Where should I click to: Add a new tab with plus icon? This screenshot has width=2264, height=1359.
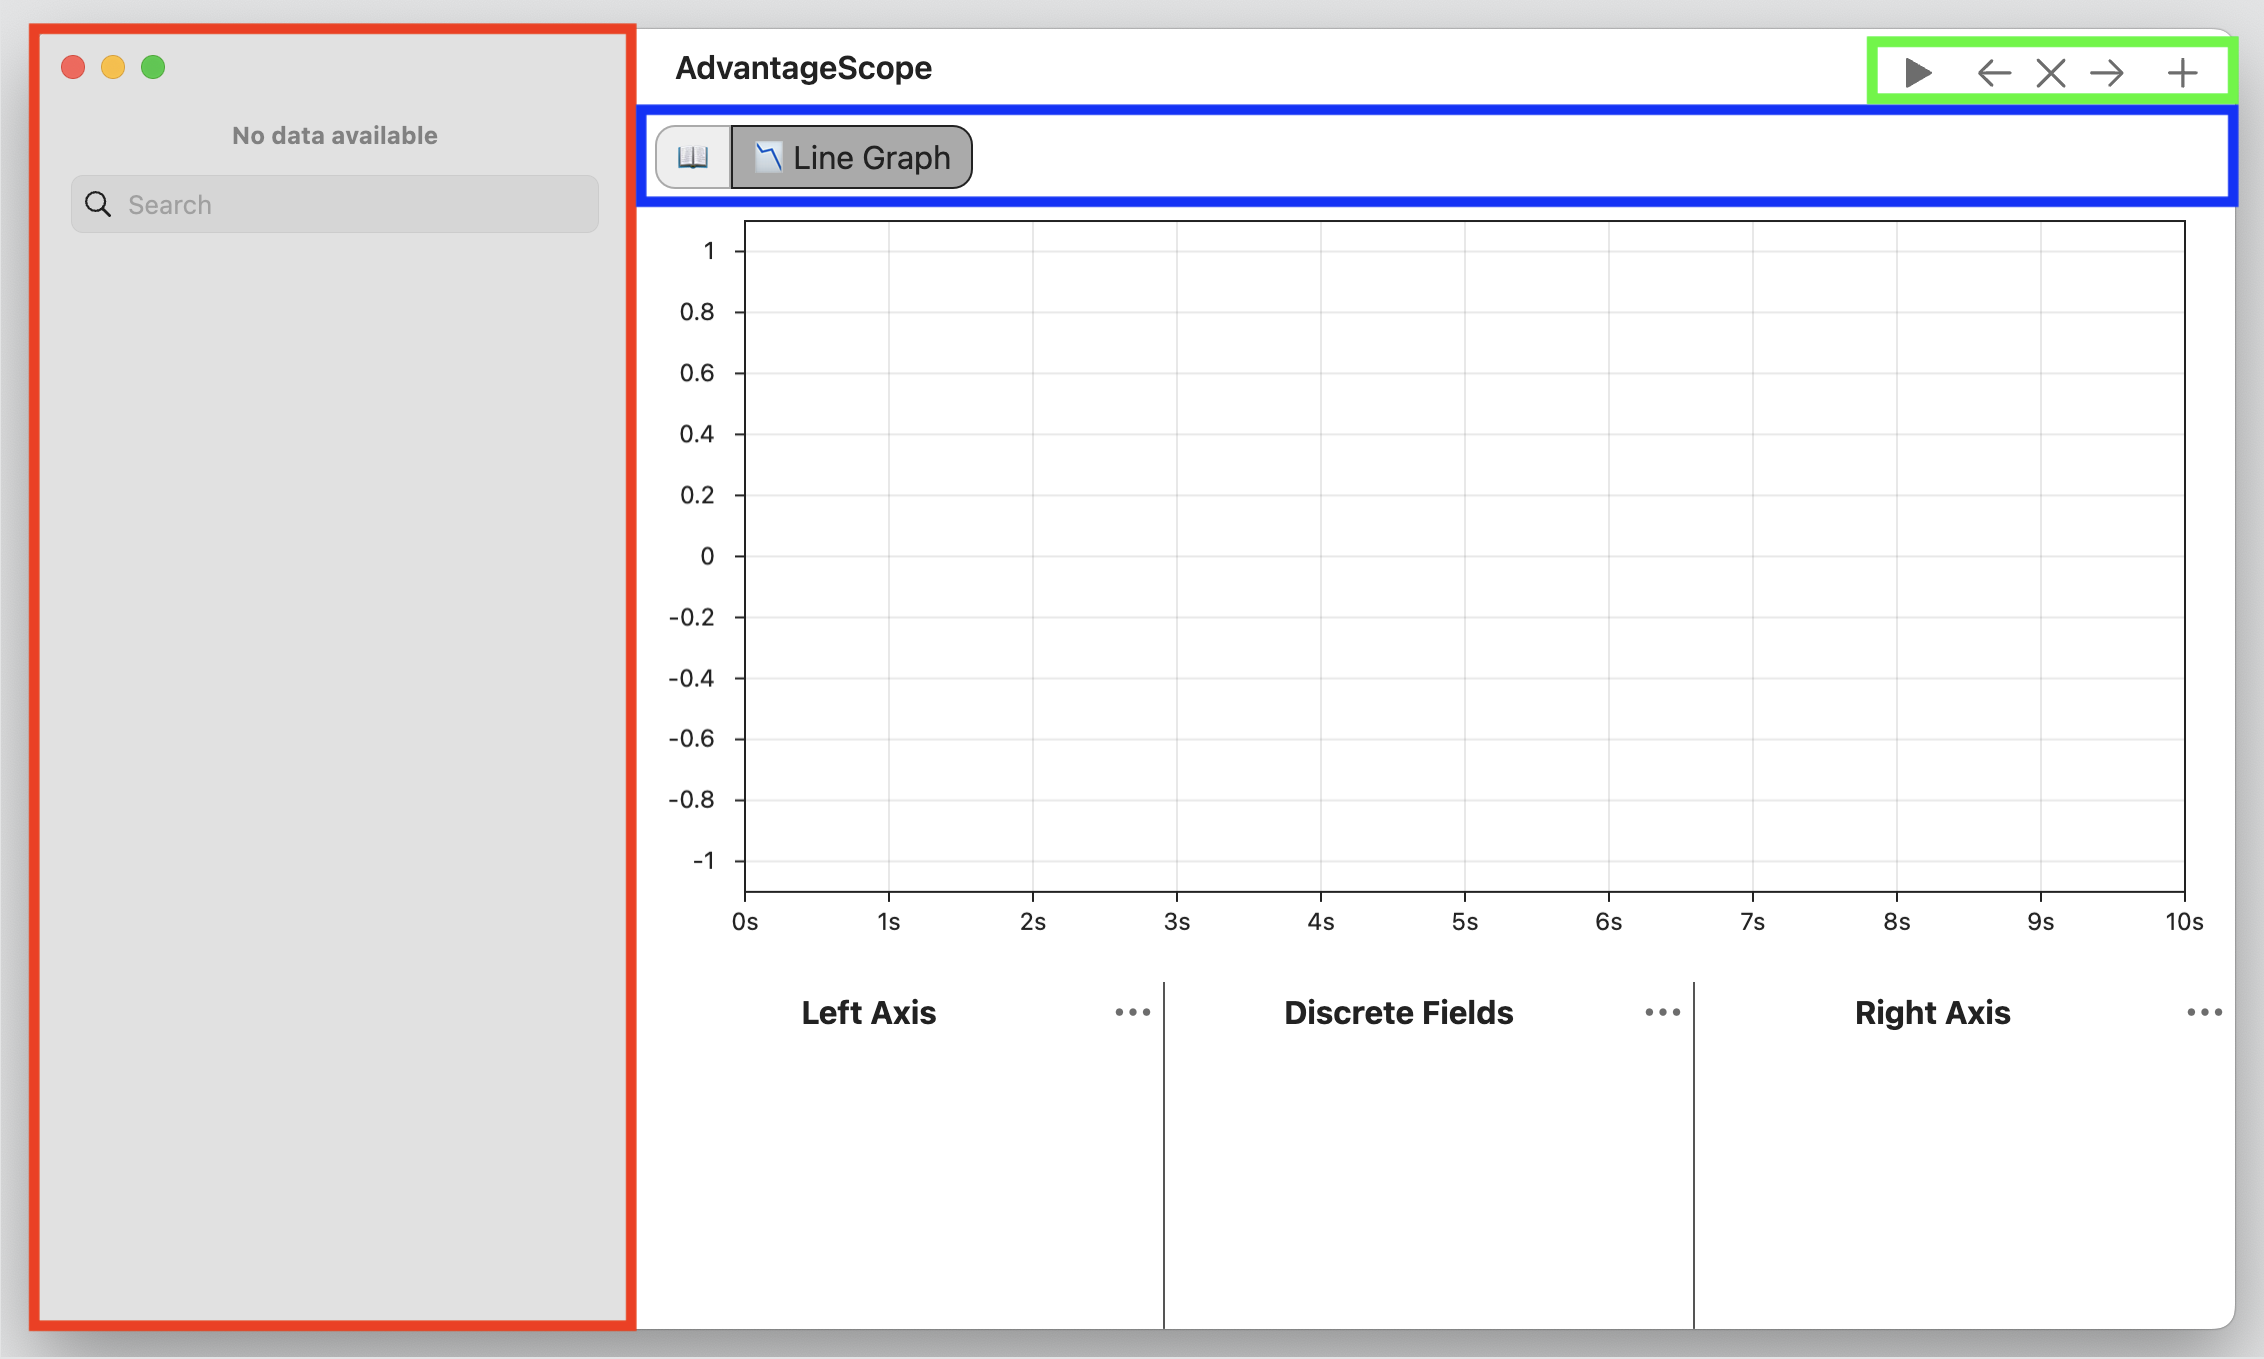point(2182,73)
